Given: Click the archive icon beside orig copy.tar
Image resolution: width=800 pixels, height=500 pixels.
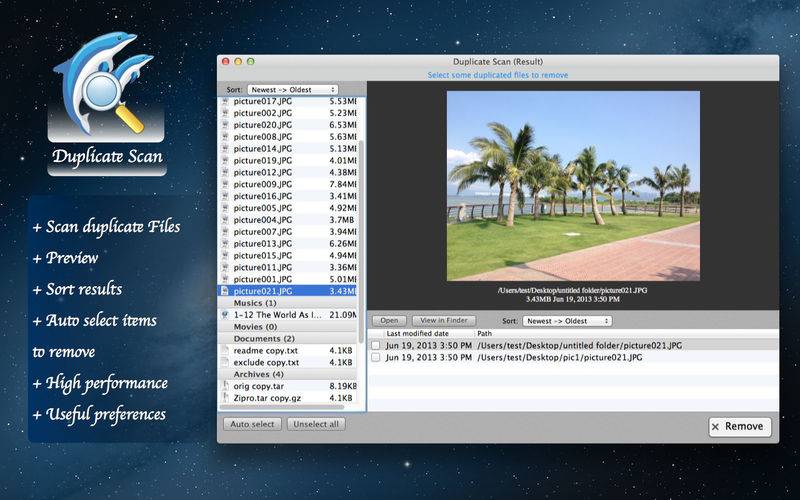Looking at the screenshot, I should click(226, 385).
